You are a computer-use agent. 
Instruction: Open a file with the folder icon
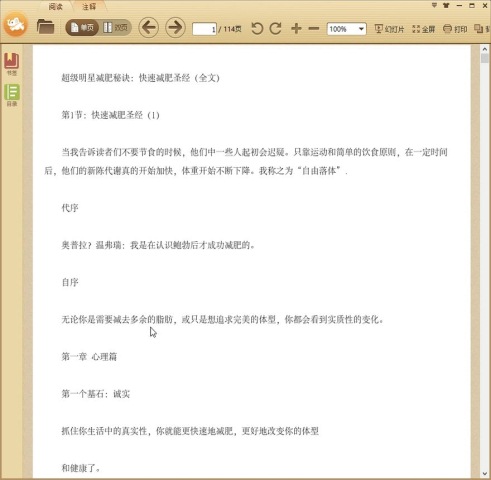(x=45, y=27)
